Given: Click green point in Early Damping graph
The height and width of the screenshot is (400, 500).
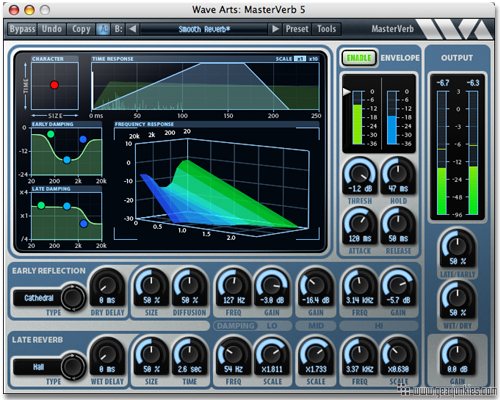Looking at the screenshot, I should (51, 134).
